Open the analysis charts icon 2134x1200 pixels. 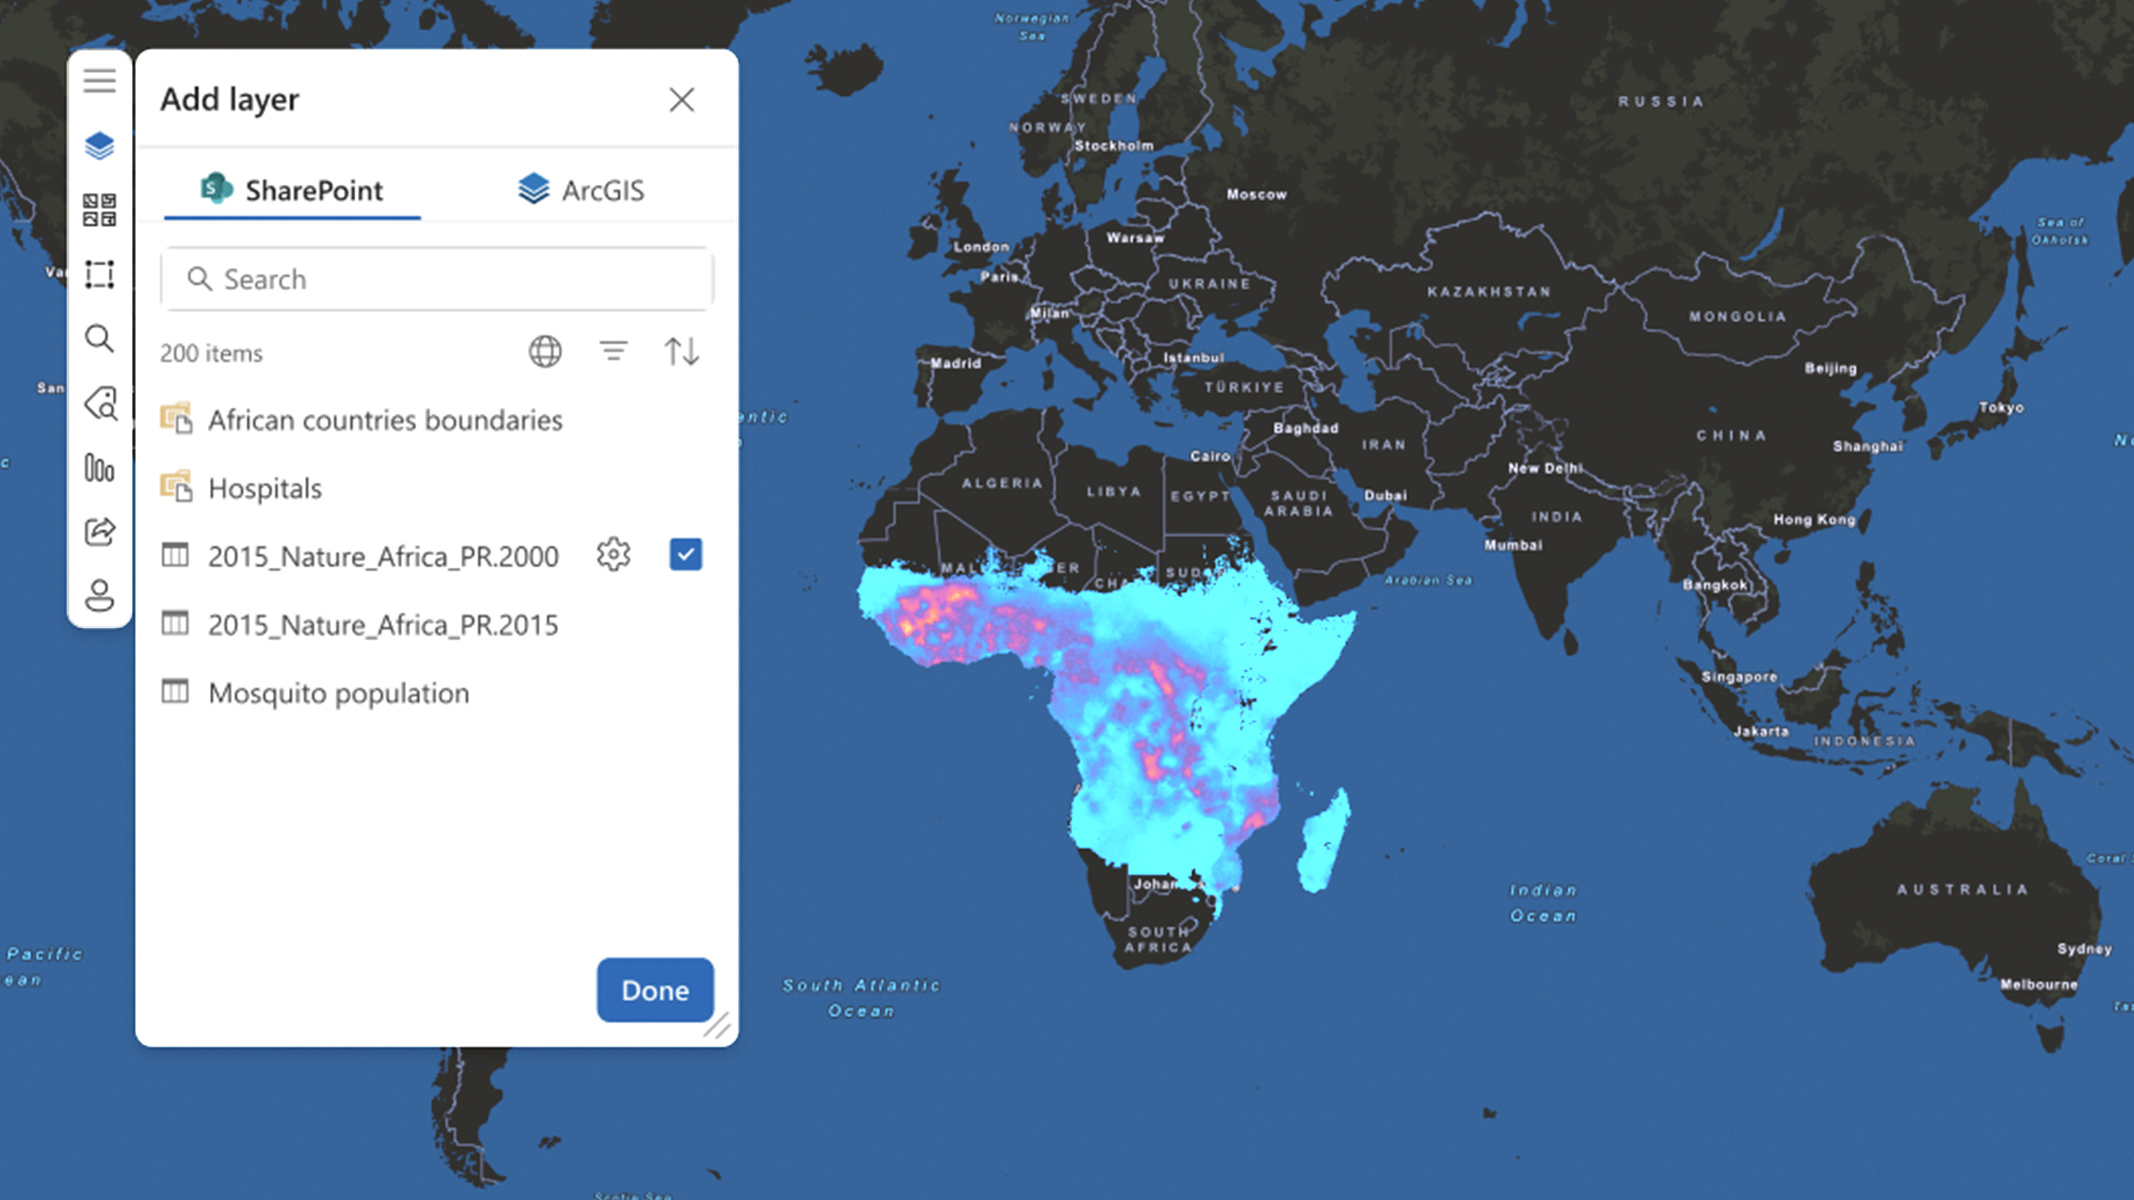99,468
